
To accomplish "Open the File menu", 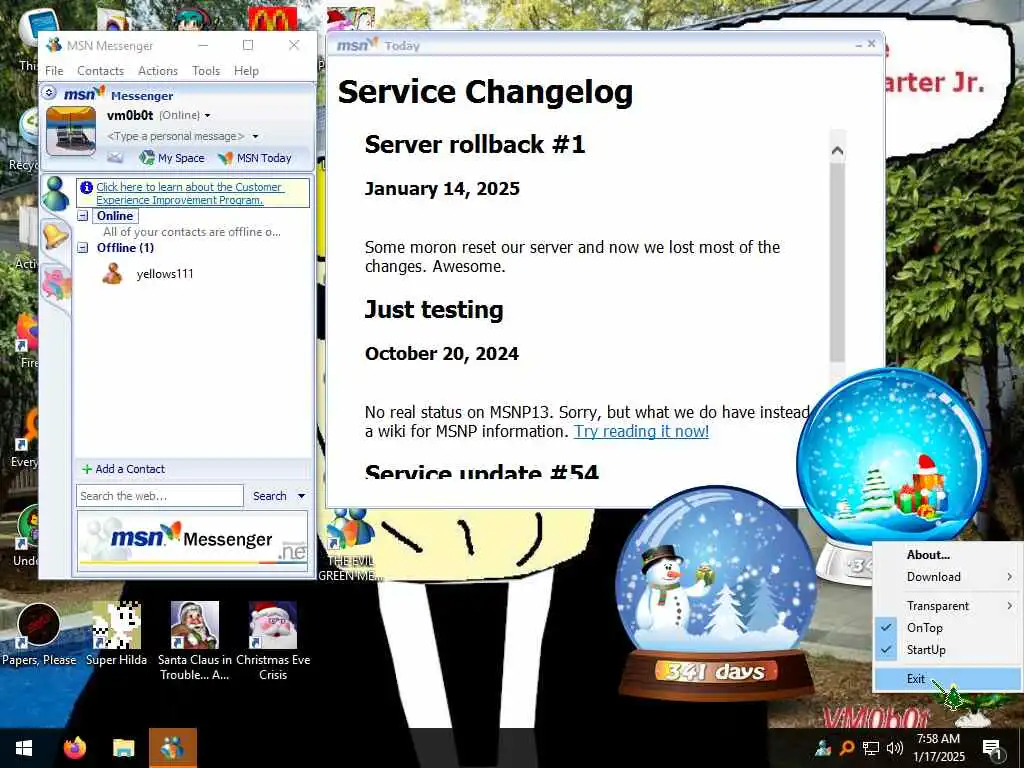I will pos(54,71).
